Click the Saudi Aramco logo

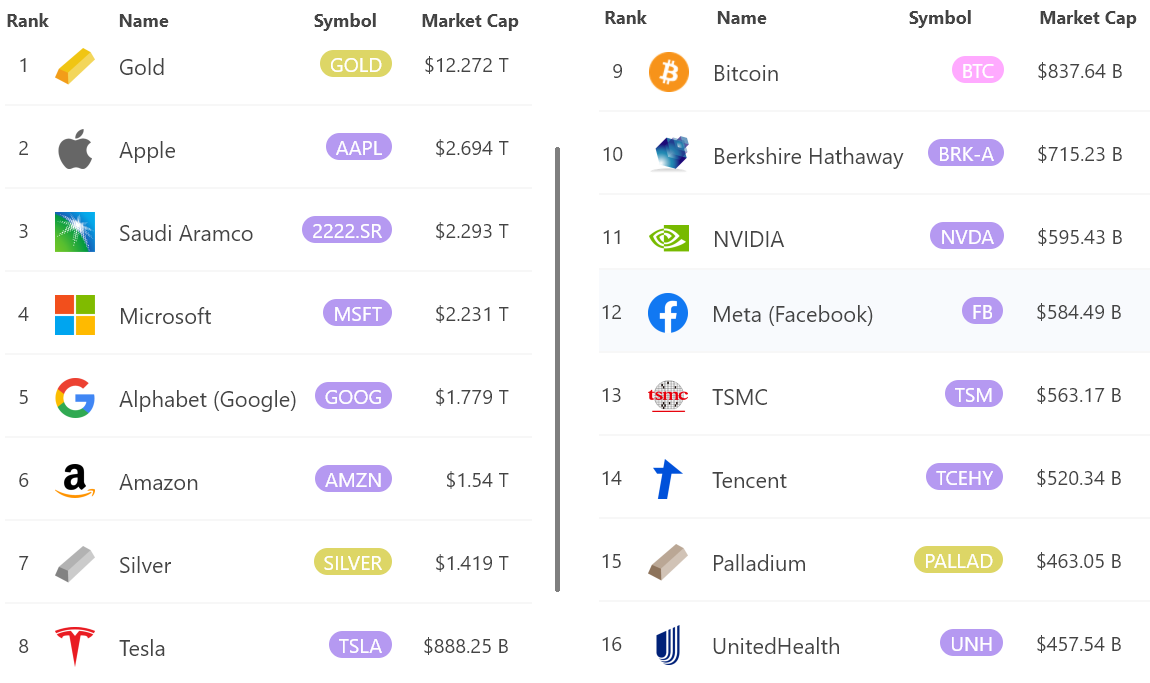(75, 232)
